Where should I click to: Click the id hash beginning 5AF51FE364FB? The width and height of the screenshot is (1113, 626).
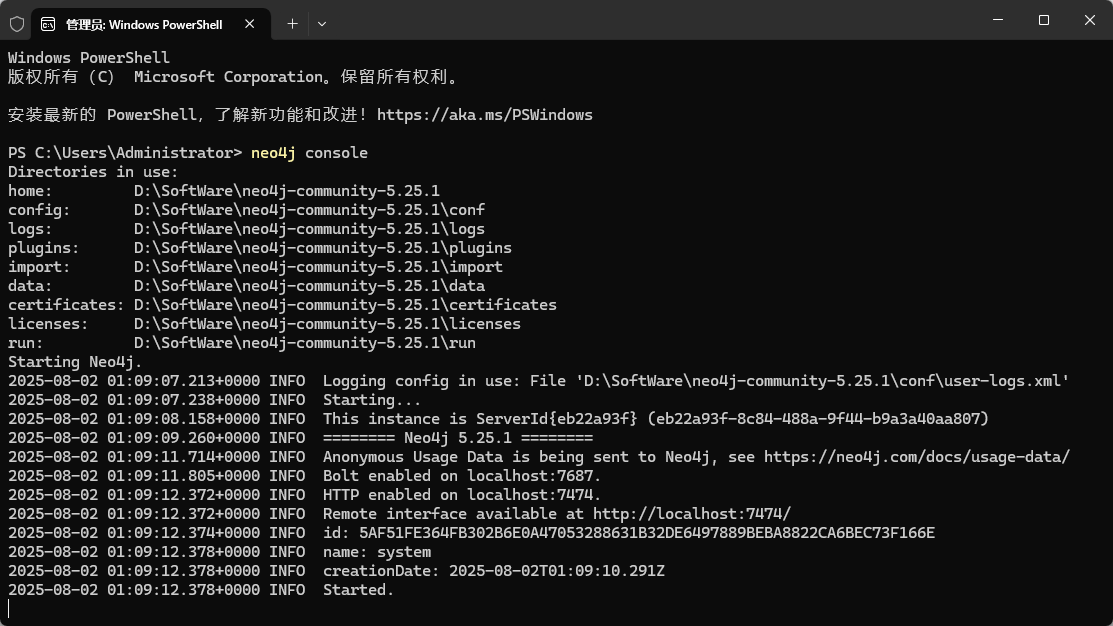[x=647, y=533]
